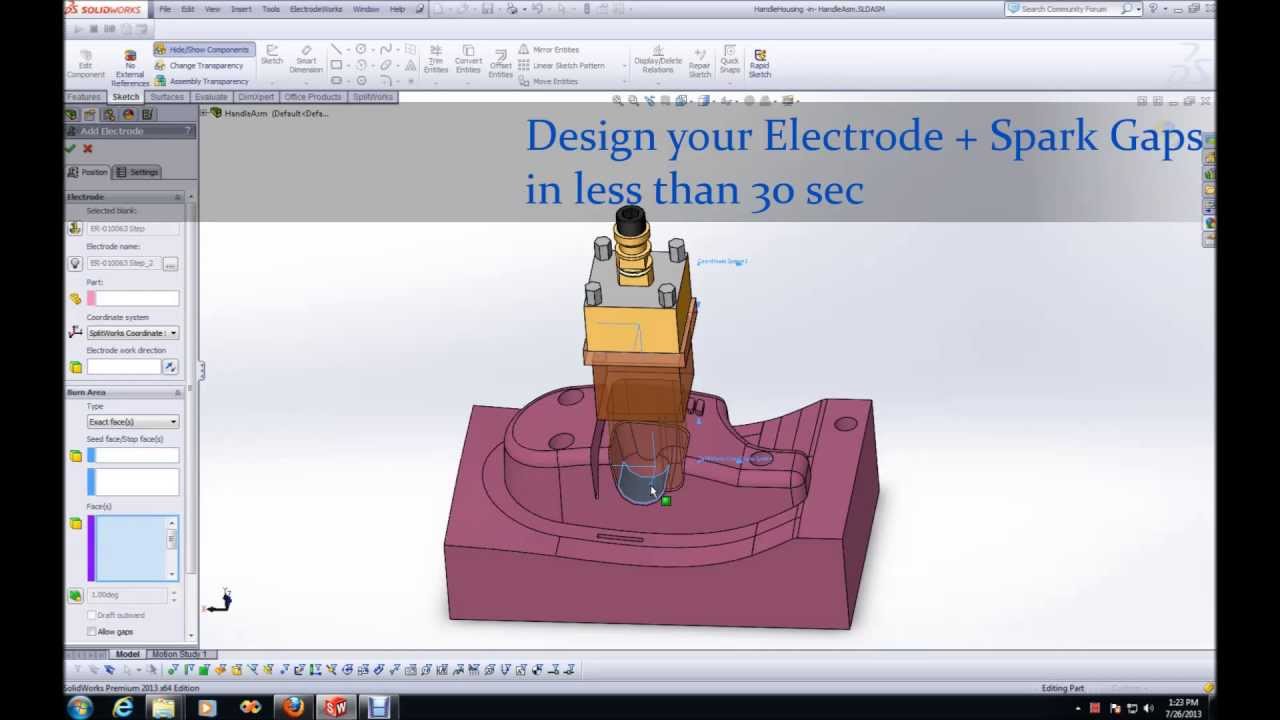Activate Smart Dimension tool
The image size is (1280, 720).
[x=306, y=60]
